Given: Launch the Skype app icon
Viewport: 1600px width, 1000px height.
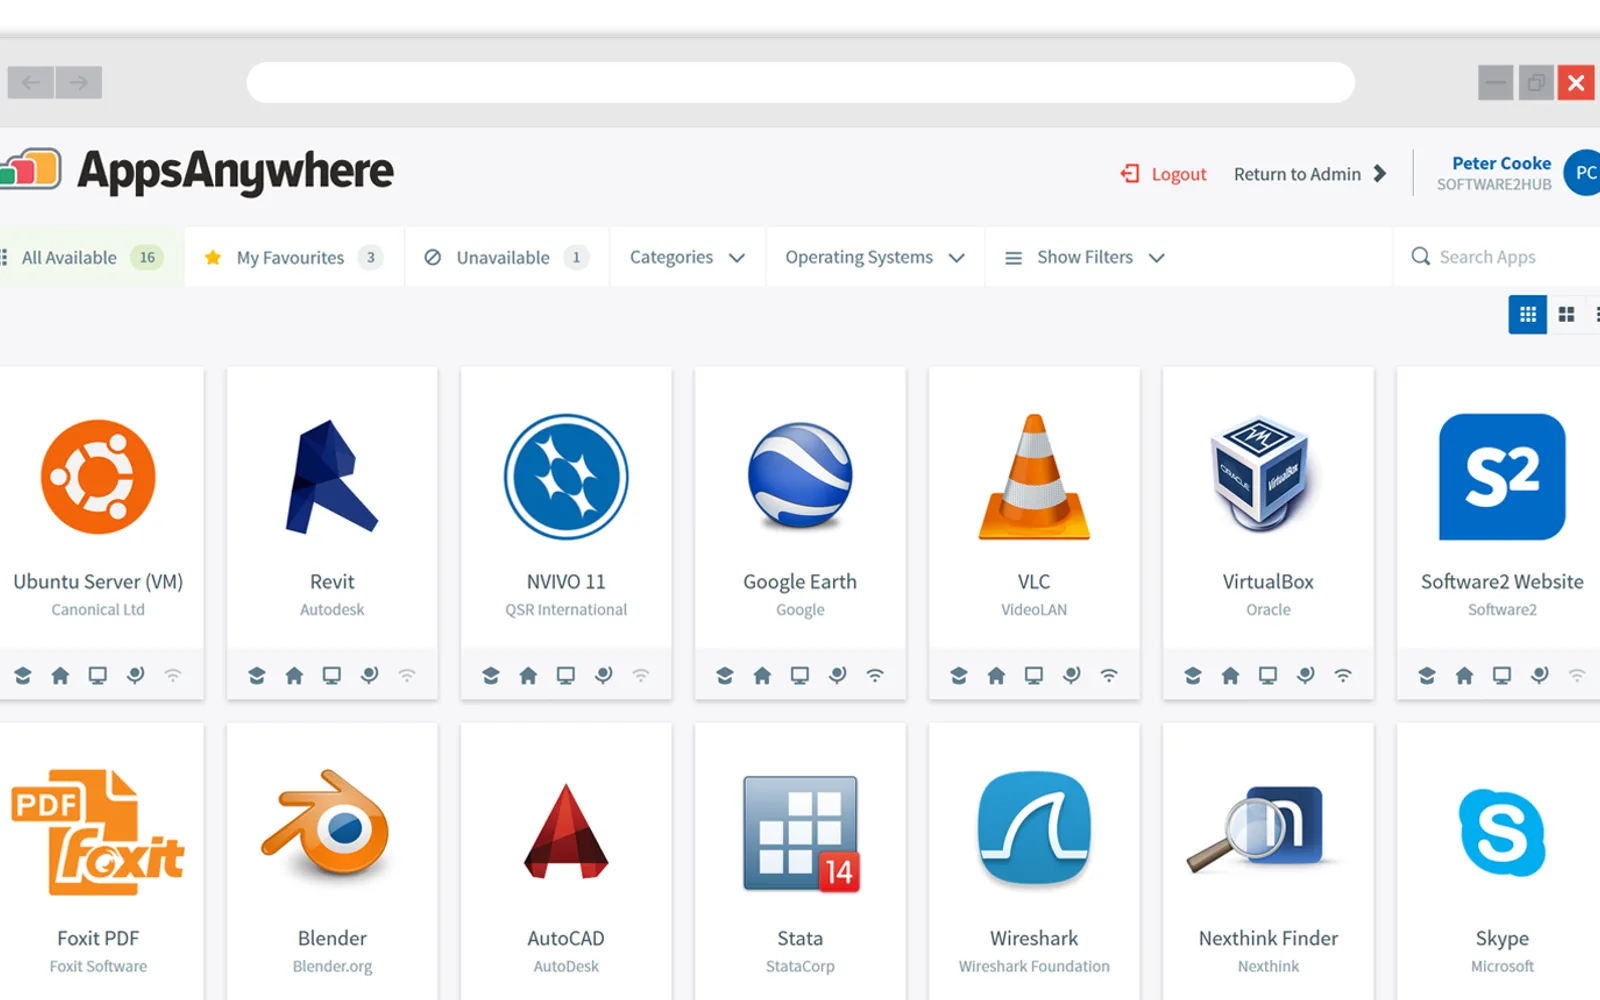Looking at the screenshot, I should click(1502, 832).
